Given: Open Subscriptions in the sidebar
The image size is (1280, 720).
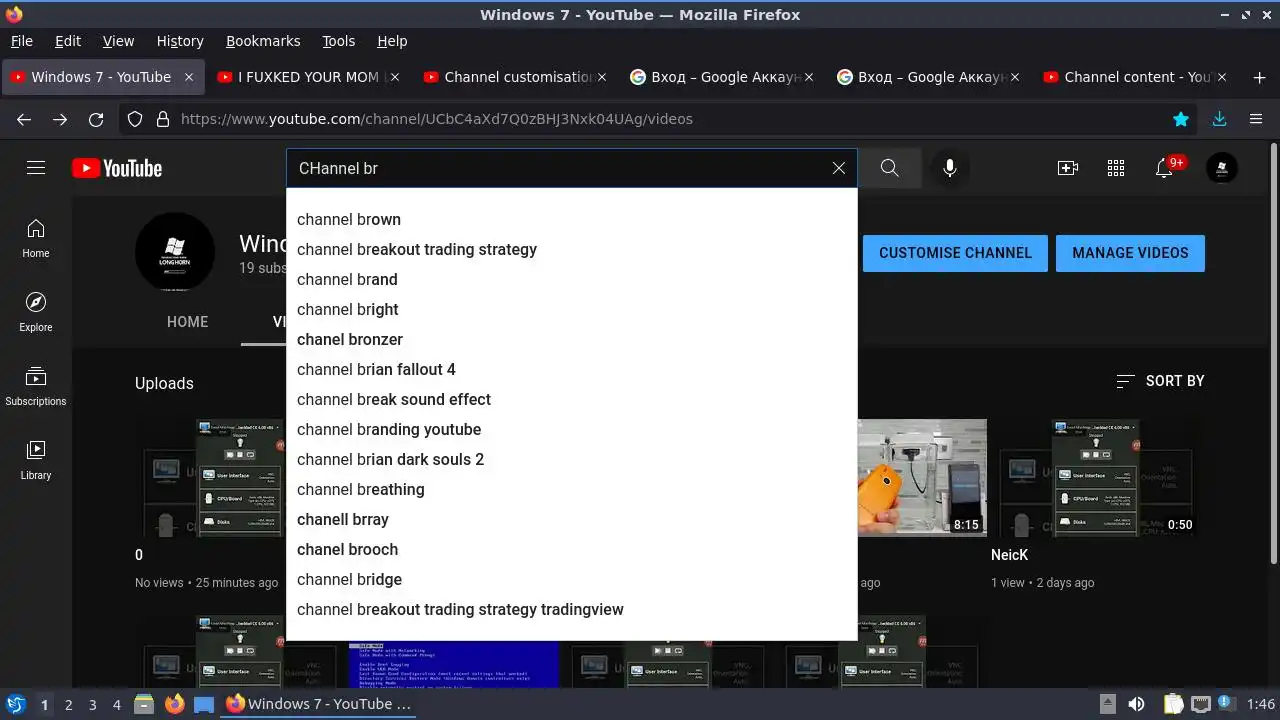Looking at the screenshot, I should (x=36, y=387).
